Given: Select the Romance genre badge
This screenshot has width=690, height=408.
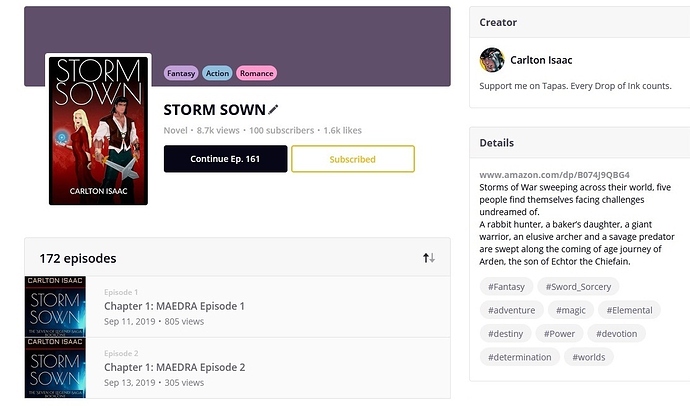Looking at the screenshot, I should pos(256,73).
